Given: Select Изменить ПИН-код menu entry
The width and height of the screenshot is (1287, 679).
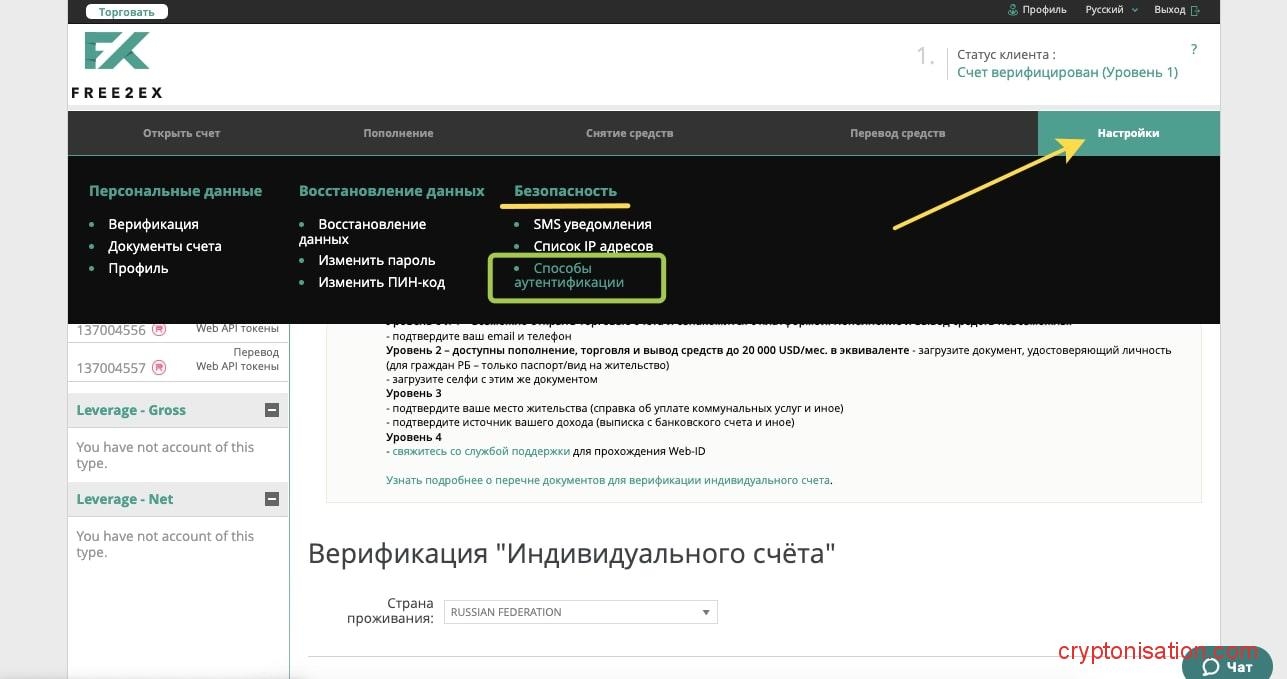Looking at the screenshot, I should pos(381,282).
